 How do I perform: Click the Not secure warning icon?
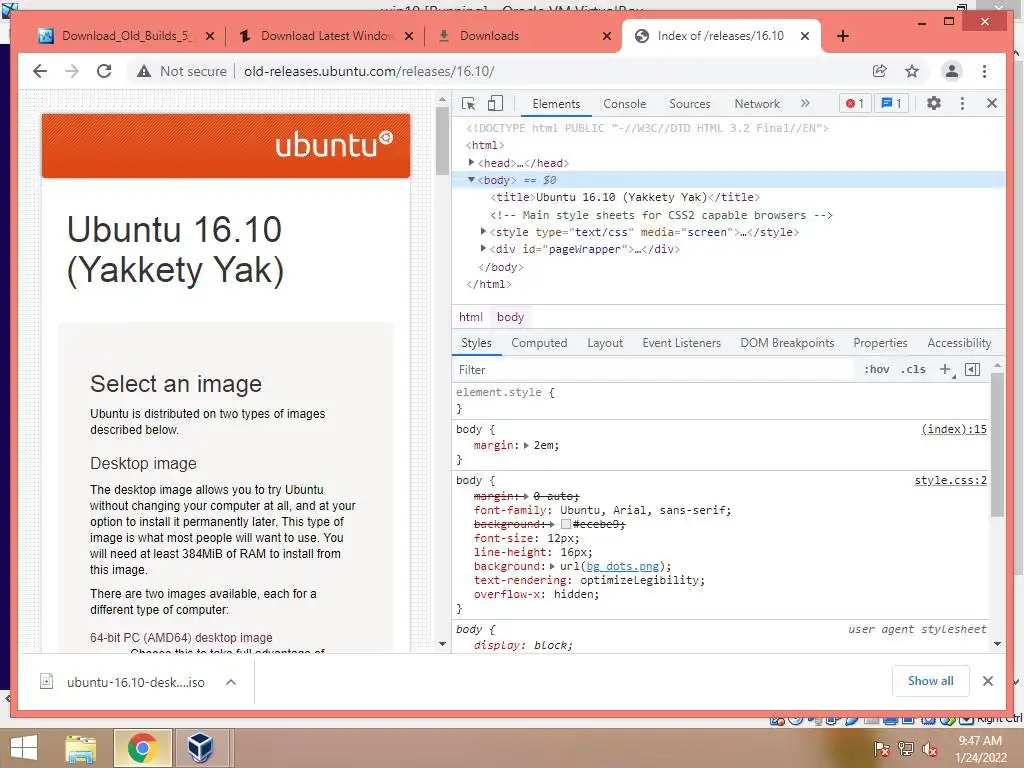(x=144, y=71)
